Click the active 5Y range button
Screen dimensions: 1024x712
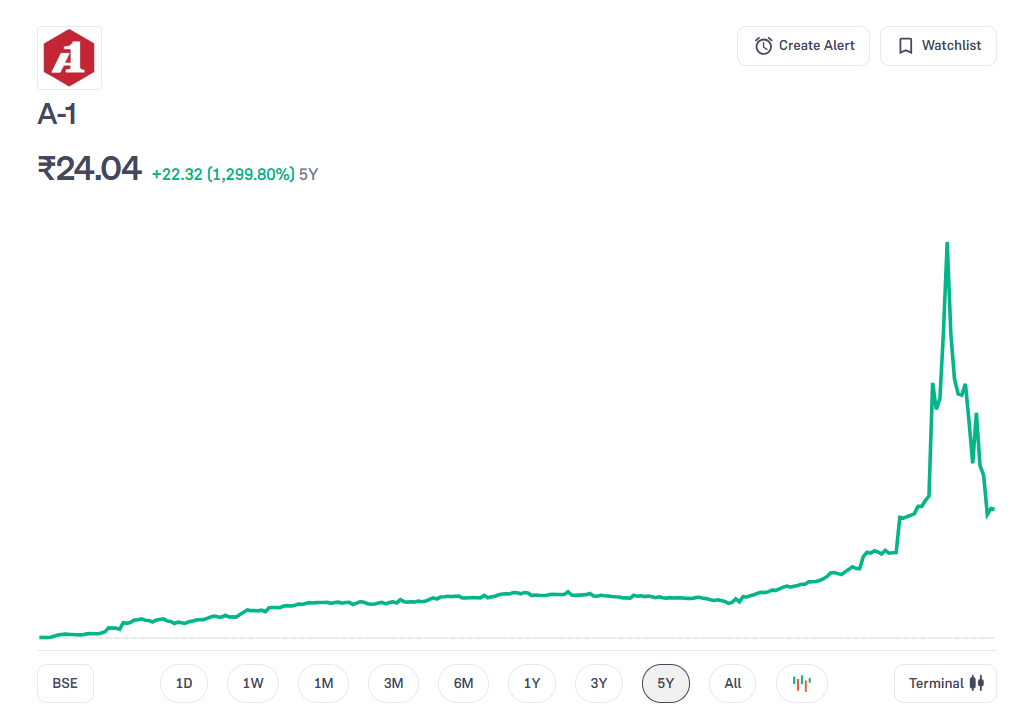pos(666,684)
